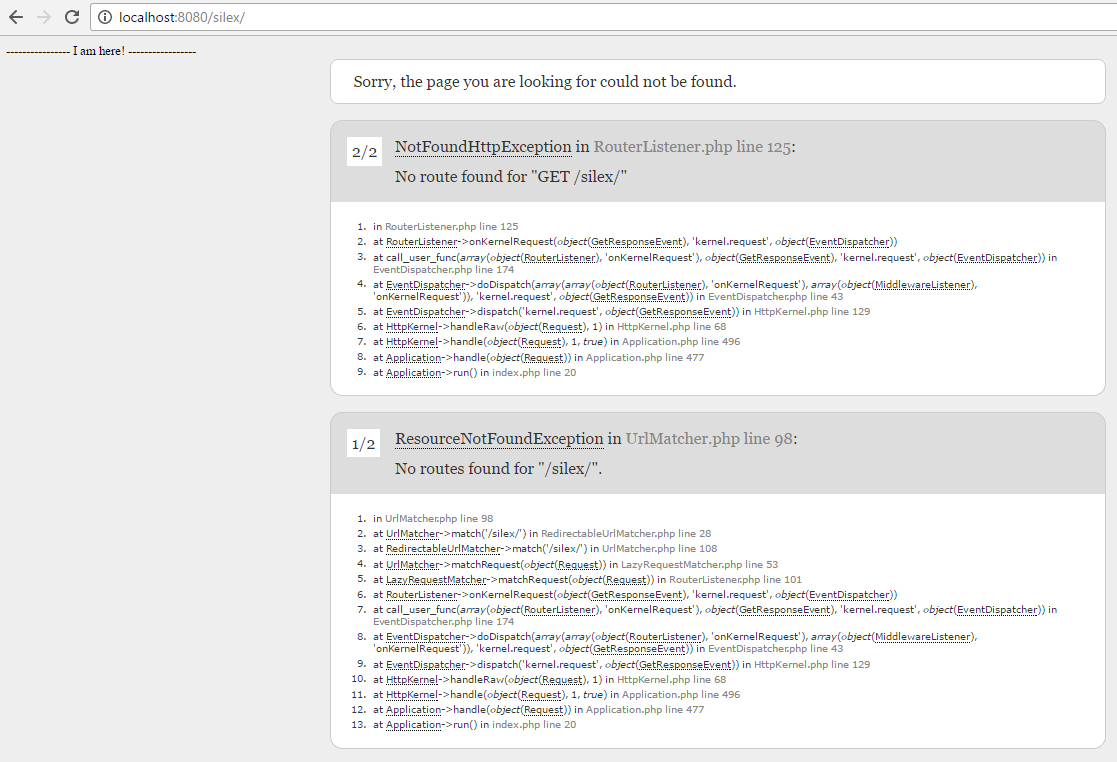This screenshot has height=762, width=1117.
Task: Click the 1/2 exception counter badge
Action: click(364, 444)
